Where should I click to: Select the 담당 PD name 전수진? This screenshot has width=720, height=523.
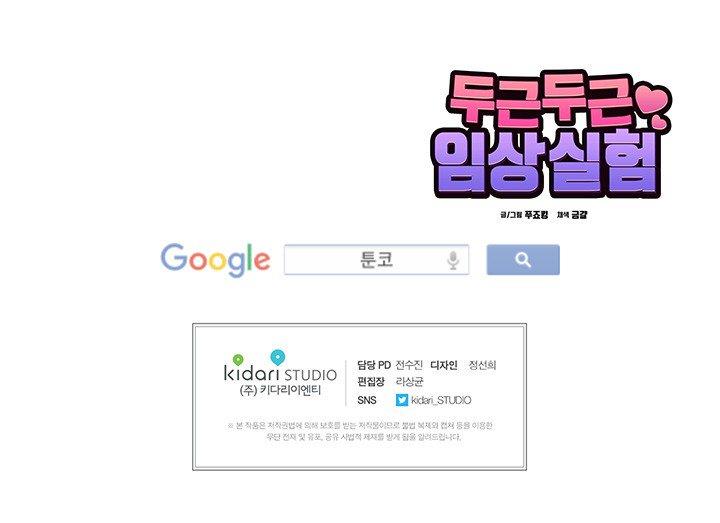click(409, 366)
